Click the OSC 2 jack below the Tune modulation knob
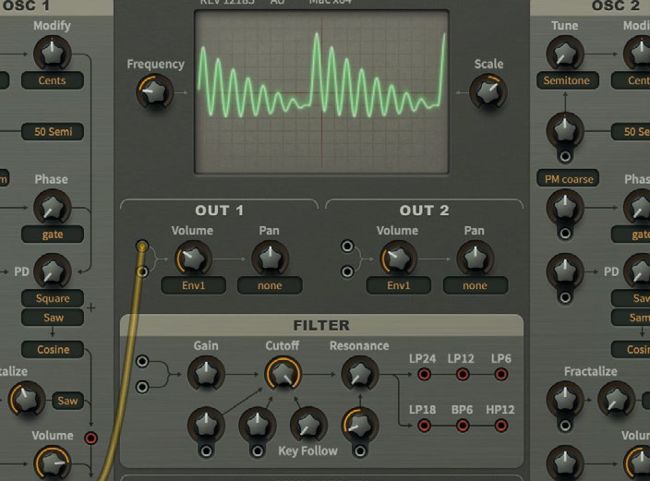The image size is (650, 481). coord(565,156)
